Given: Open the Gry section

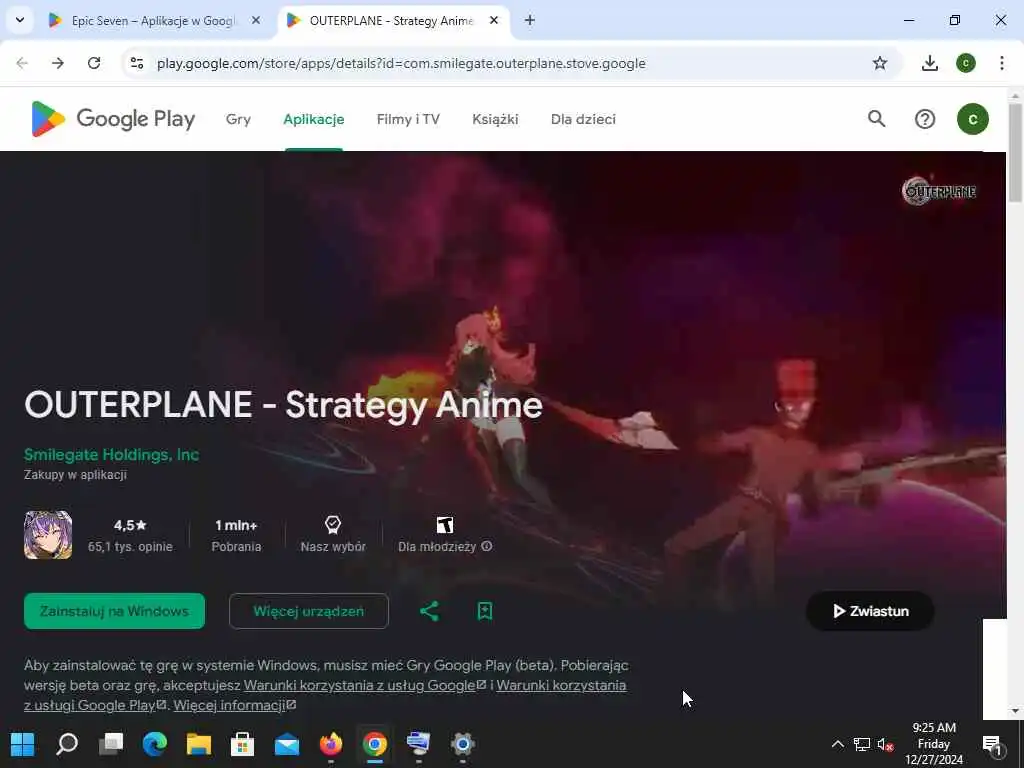Looking at the screenshot, I should pyautogui.click(x=238, y=120).
